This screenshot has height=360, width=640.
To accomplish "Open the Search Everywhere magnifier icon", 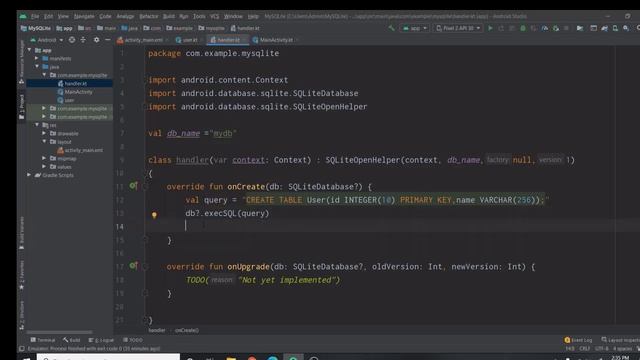I will click(638, 28).
